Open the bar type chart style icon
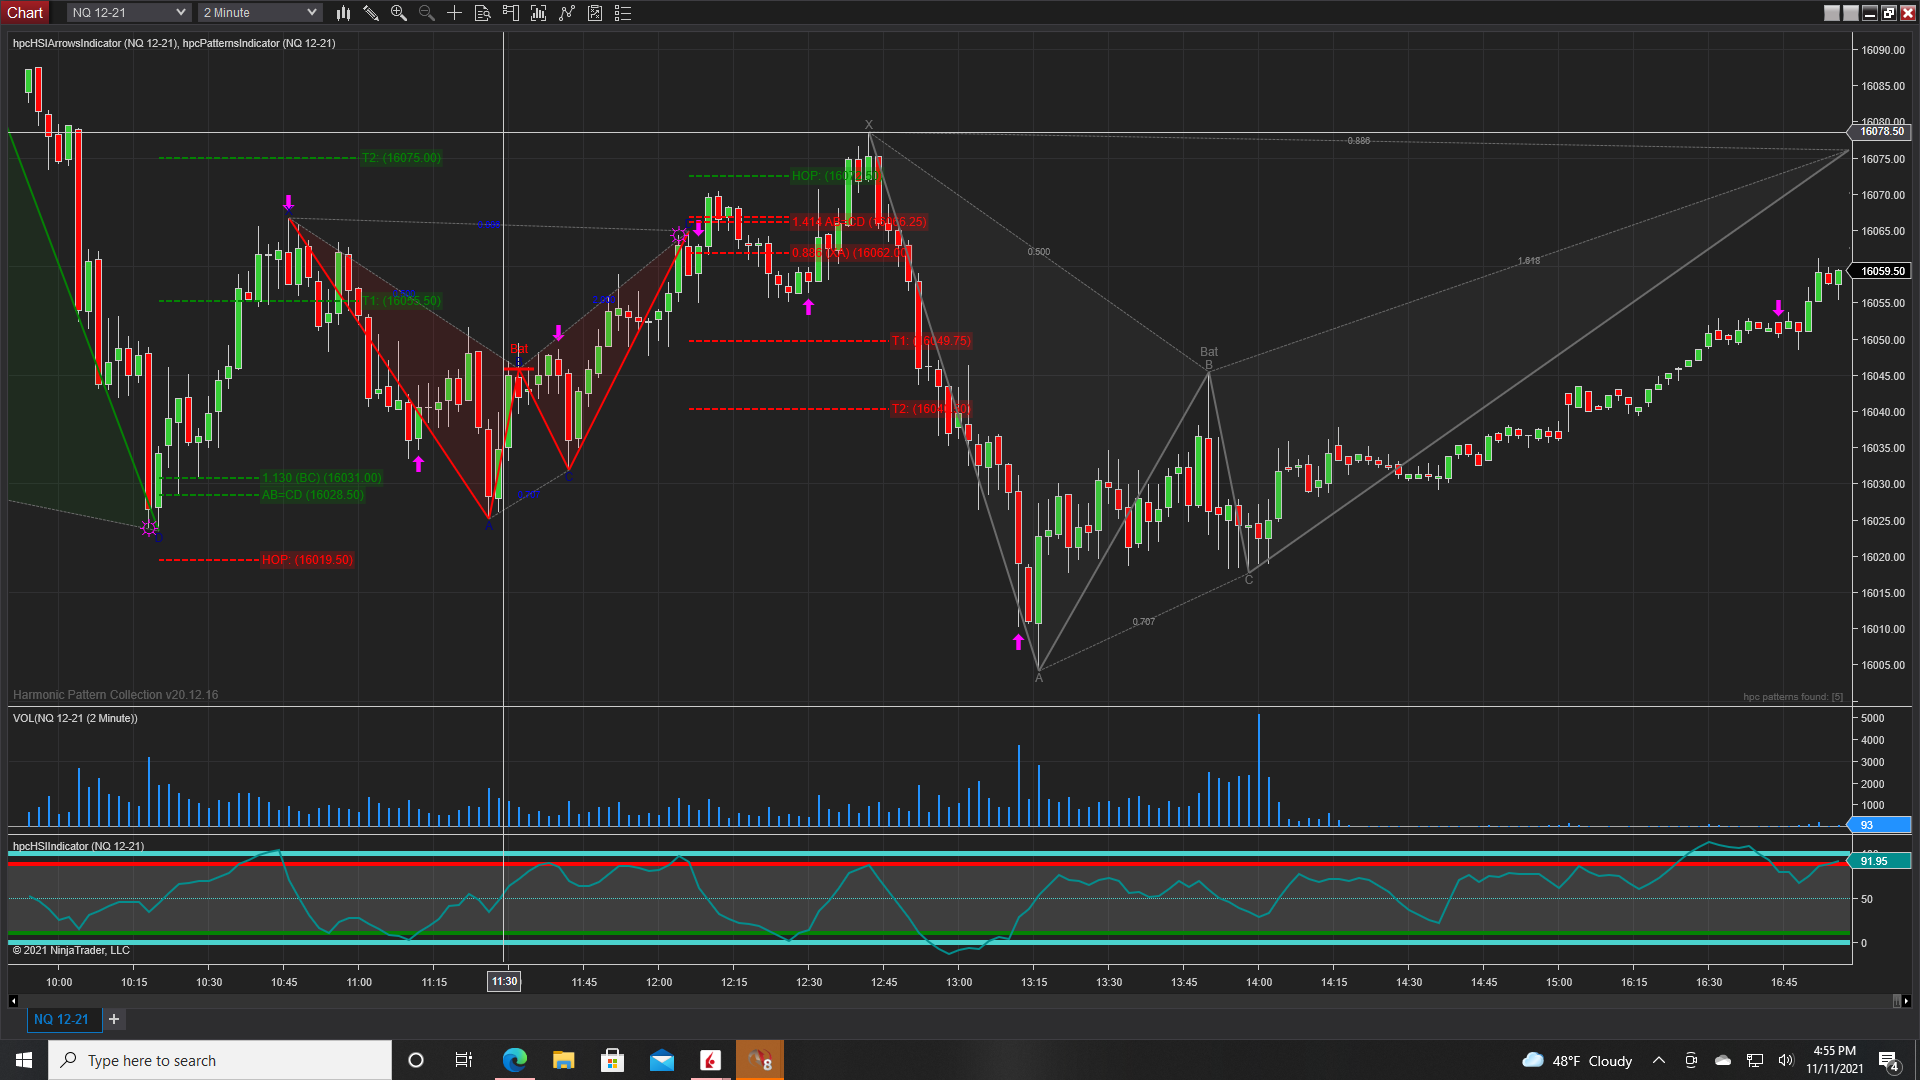 point(343,13)
